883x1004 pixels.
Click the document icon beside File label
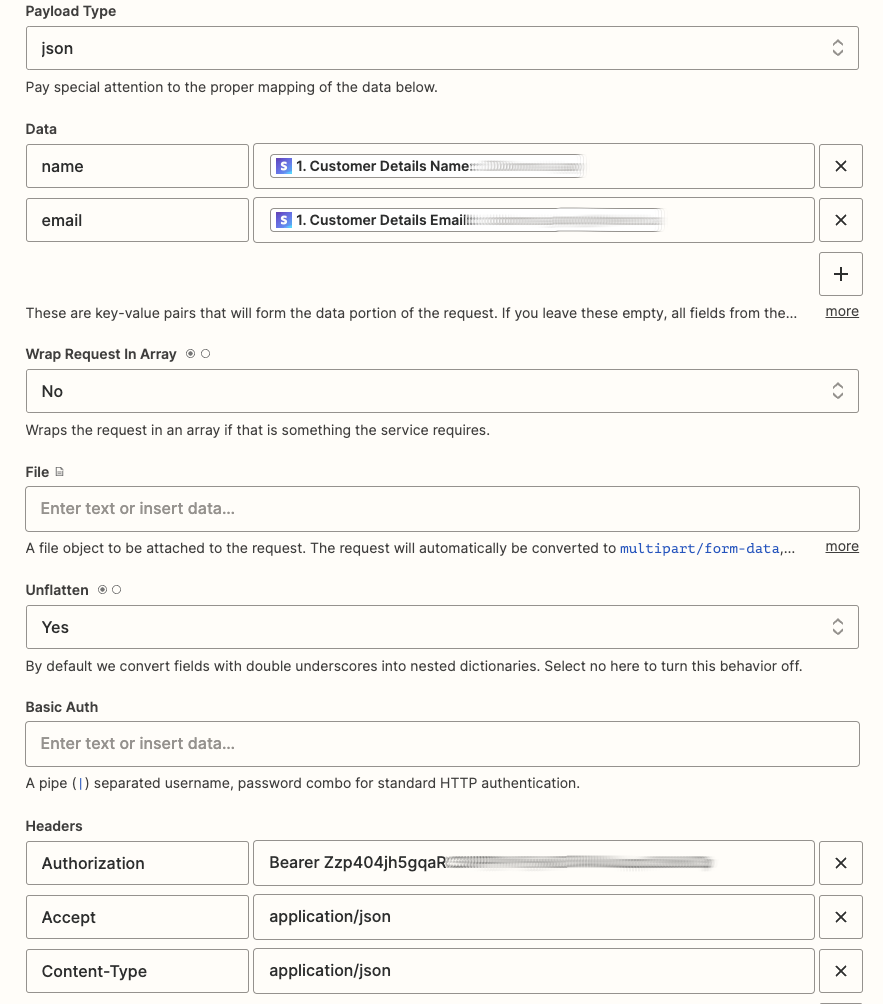pos(59,472)
